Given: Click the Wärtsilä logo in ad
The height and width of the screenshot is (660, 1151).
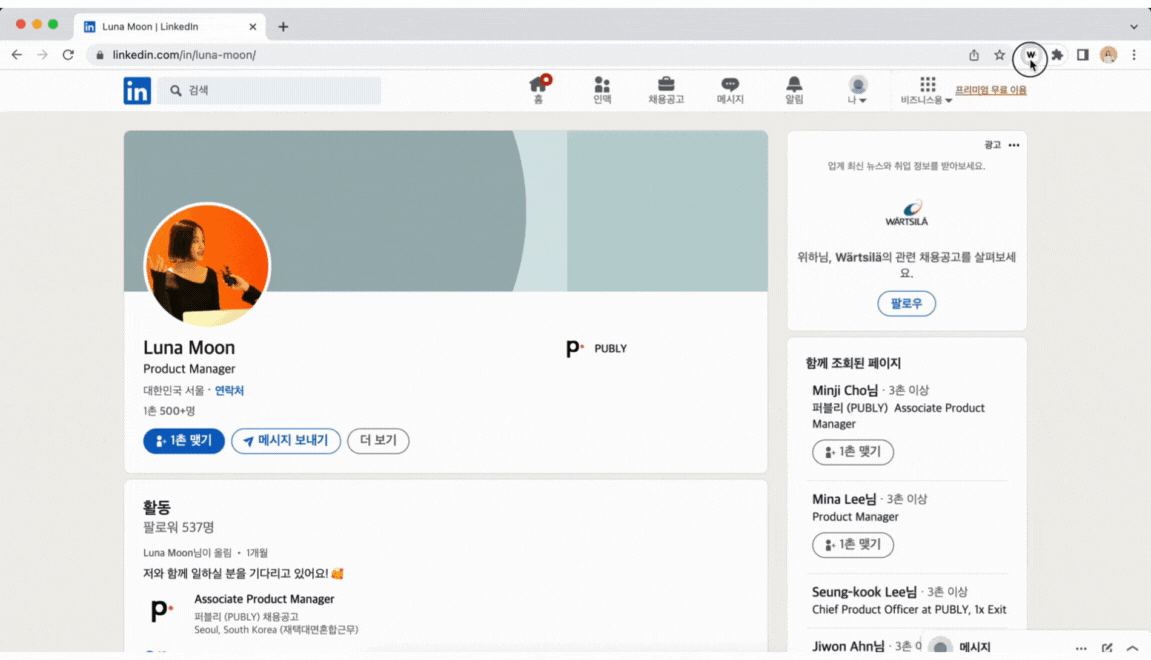Looking at the screenshot, I should pyautogui.click(x=907, y=213).
